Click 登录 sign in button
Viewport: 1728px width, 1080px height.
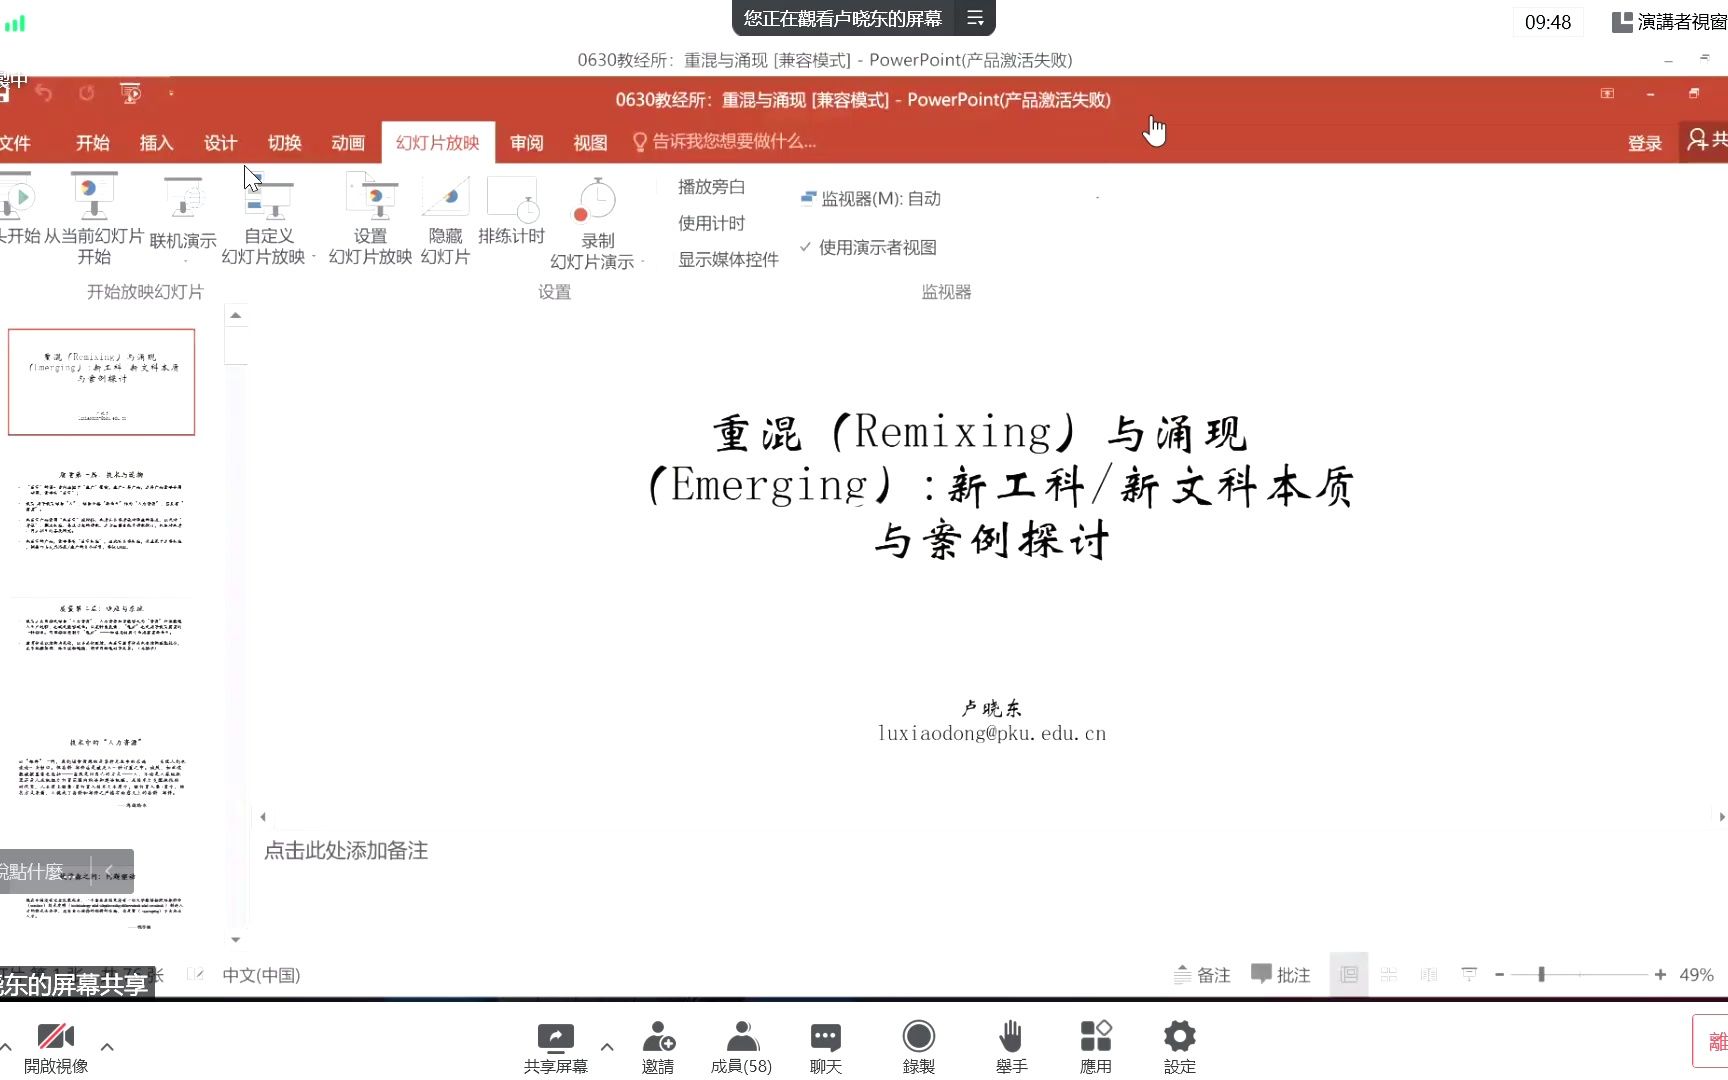[1644, 143]
